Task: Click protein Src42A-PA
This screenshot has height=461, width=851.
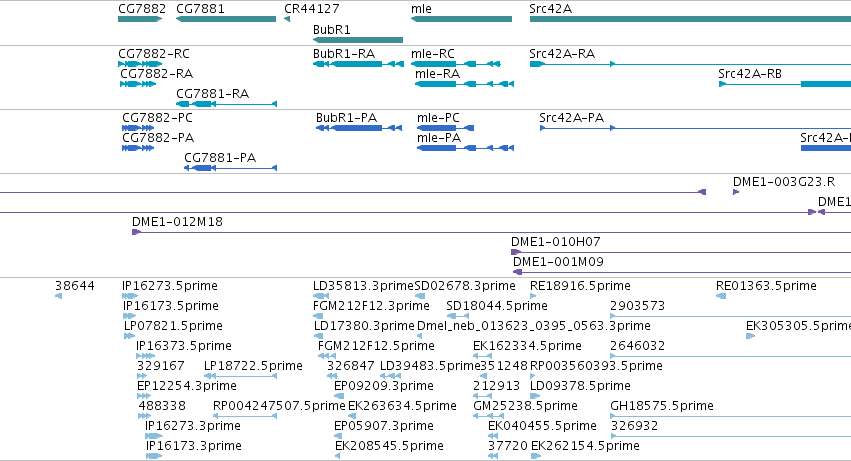Action: point(571,118)
